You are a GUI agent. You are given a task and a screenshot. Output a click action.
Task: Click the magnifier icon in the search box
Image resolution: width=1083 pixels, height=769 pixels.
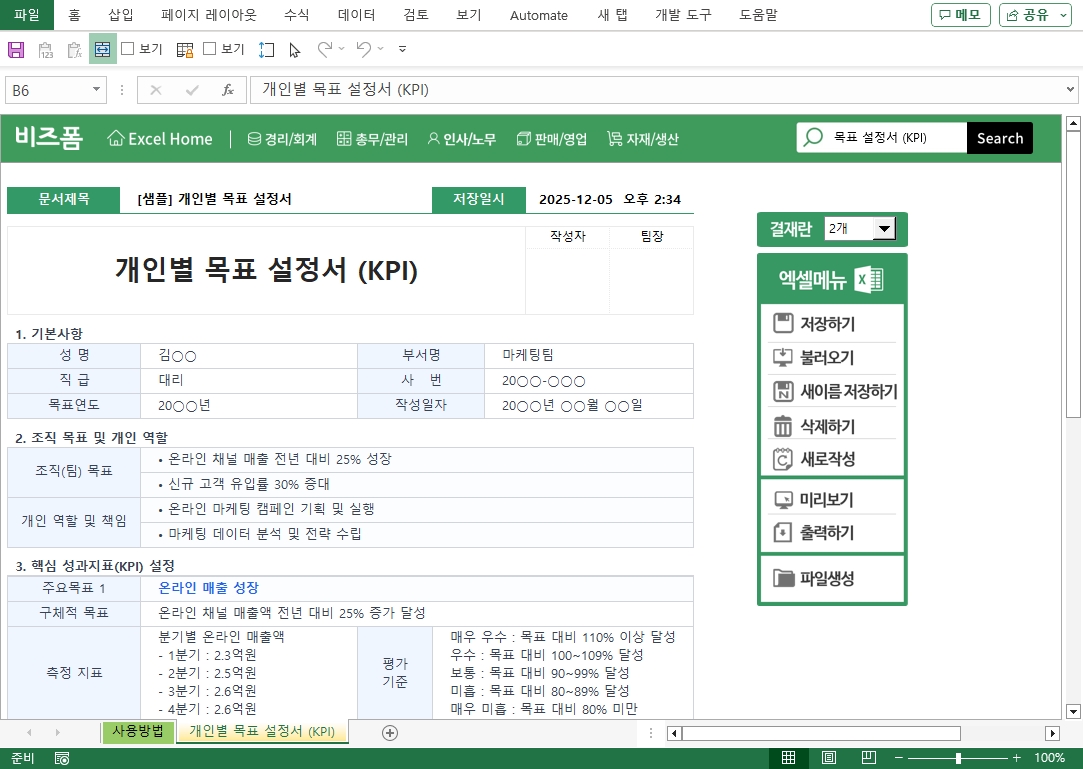(814, 138)
